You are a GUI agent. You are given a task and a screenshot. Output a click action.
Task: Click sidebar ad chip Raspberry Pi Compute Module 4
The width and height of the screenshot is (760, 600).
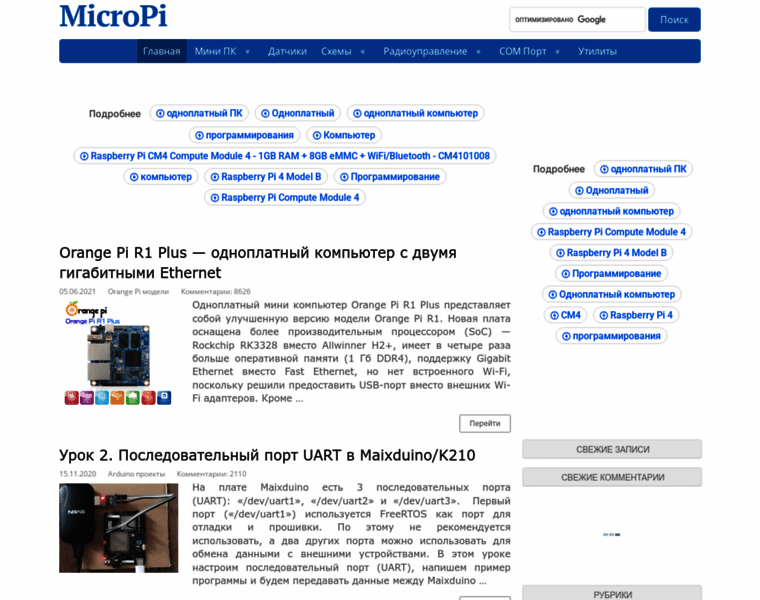pos(611,232)
